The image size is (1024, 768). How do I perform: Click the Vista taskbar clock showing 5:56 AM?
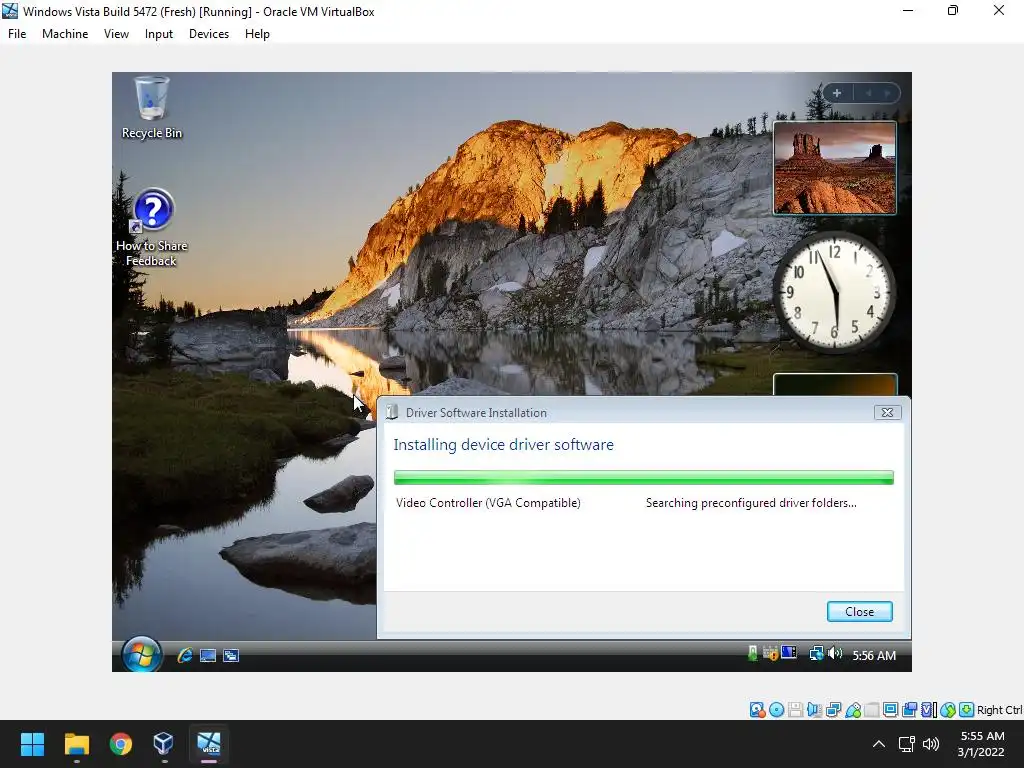[x=874, y=655]
